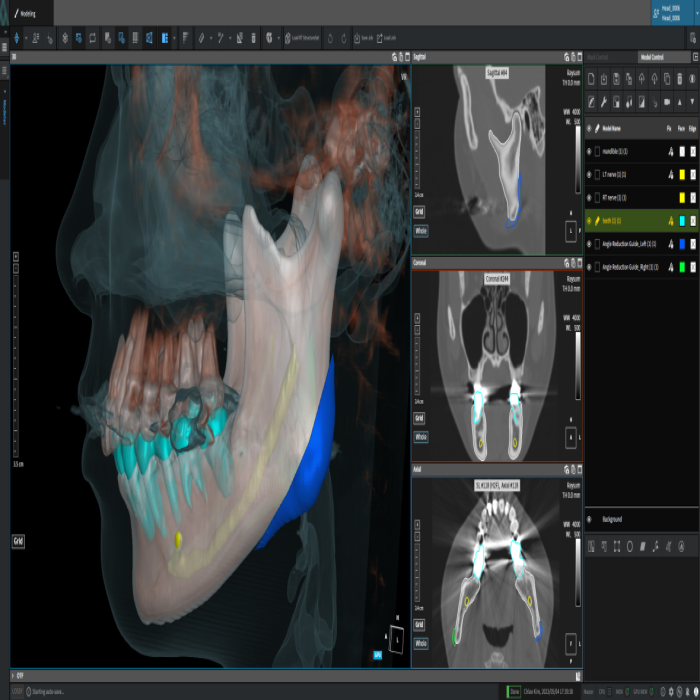Open dropdown arrow beside the move tool

coord(26,38)
